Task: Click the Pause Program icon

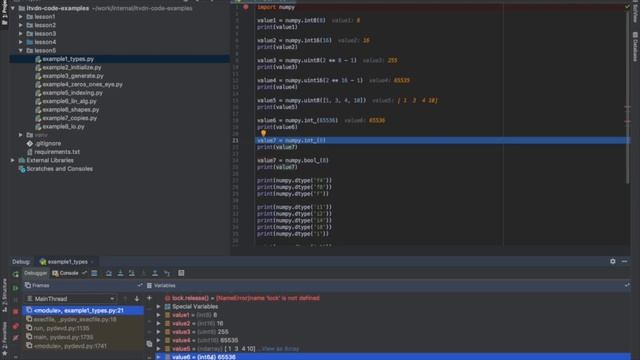Action: pos(16,300)
